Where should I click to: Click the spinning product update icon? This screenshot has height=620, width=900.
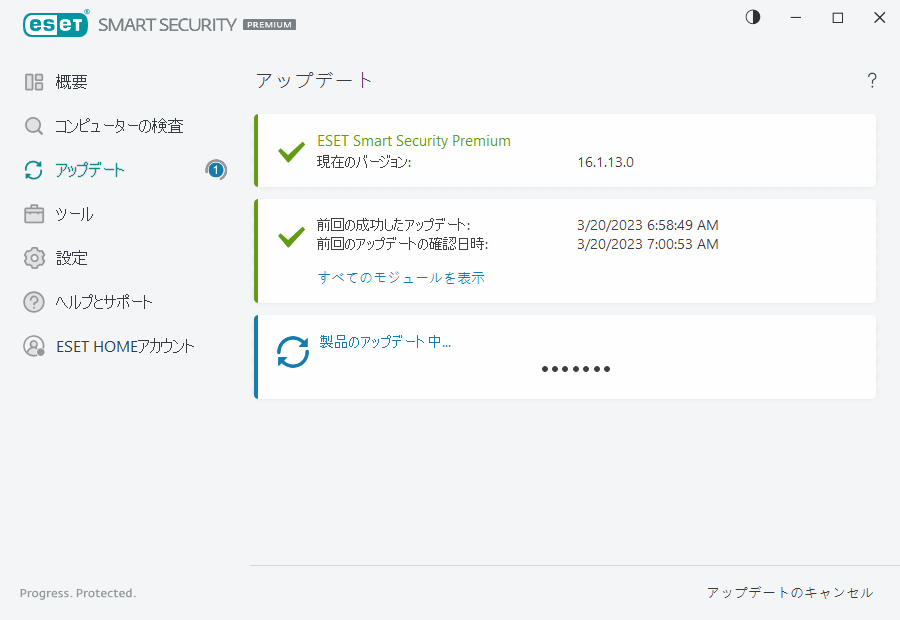[x=293, y=353]
